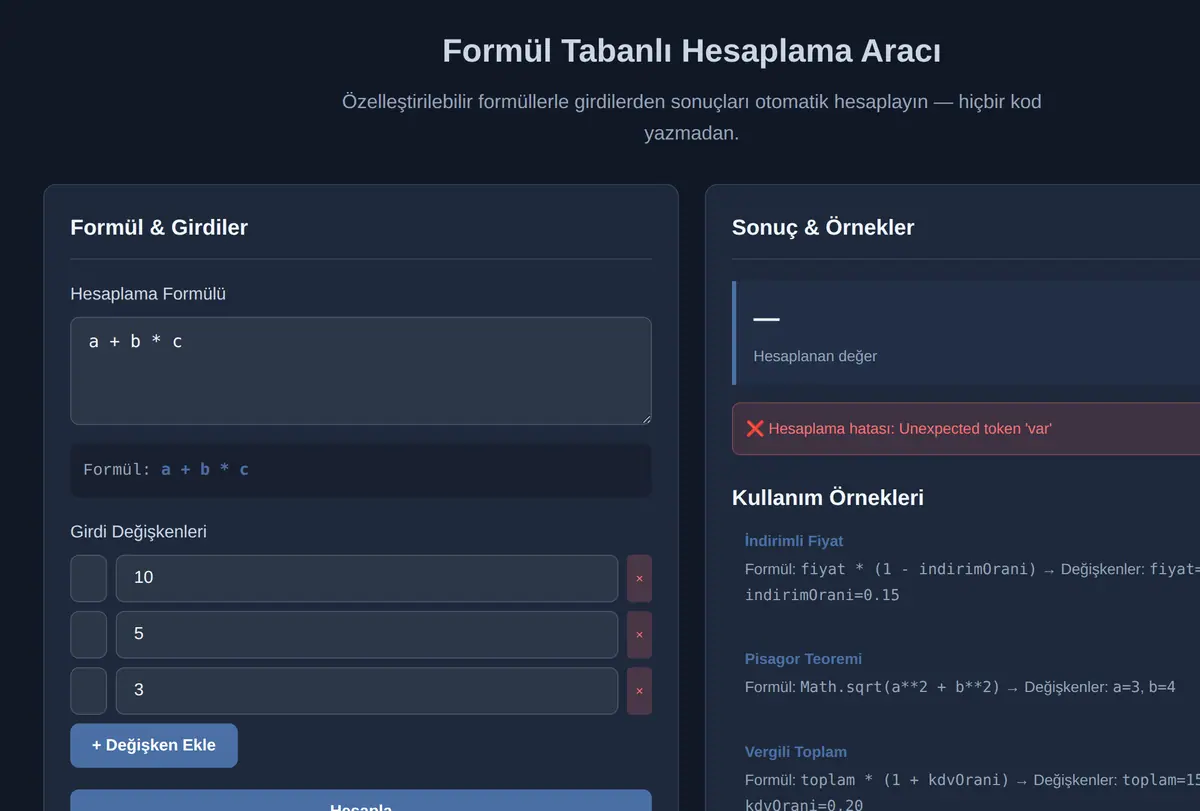
Task: Click the variable name box beside value 10
Action: click(x=88, y=578)
